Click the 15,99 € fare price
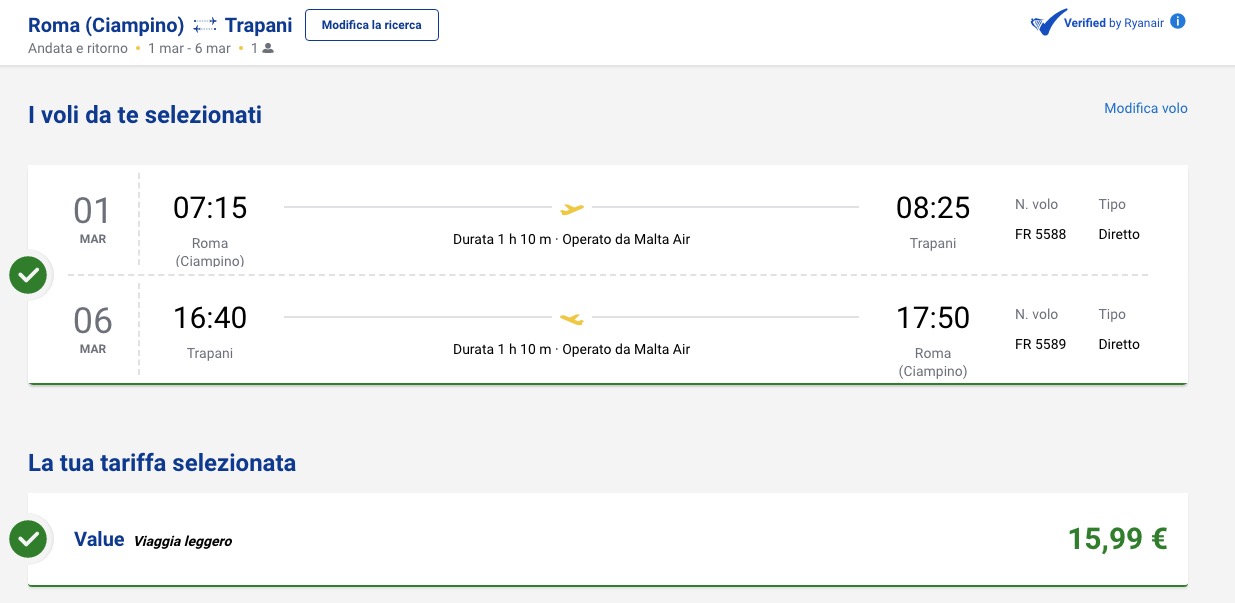This screenshot has width=1235, height=603. click(x=1117, y=539)
